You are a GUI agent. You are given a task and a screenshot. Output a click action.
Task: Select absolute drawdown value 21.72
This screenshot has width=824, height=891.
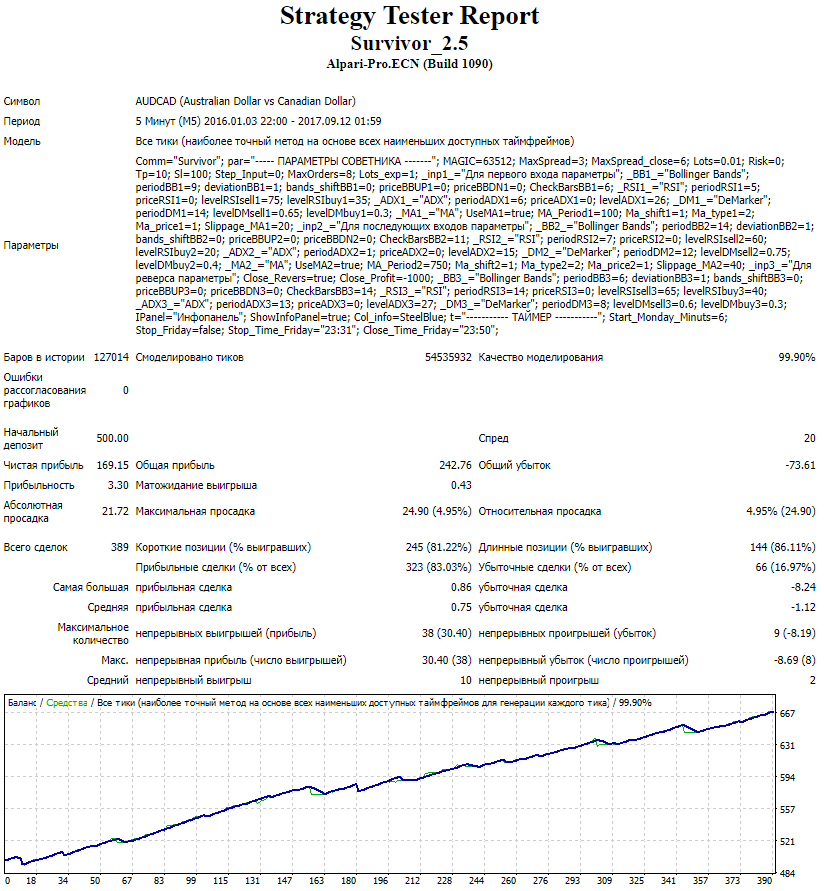[115, 511]
